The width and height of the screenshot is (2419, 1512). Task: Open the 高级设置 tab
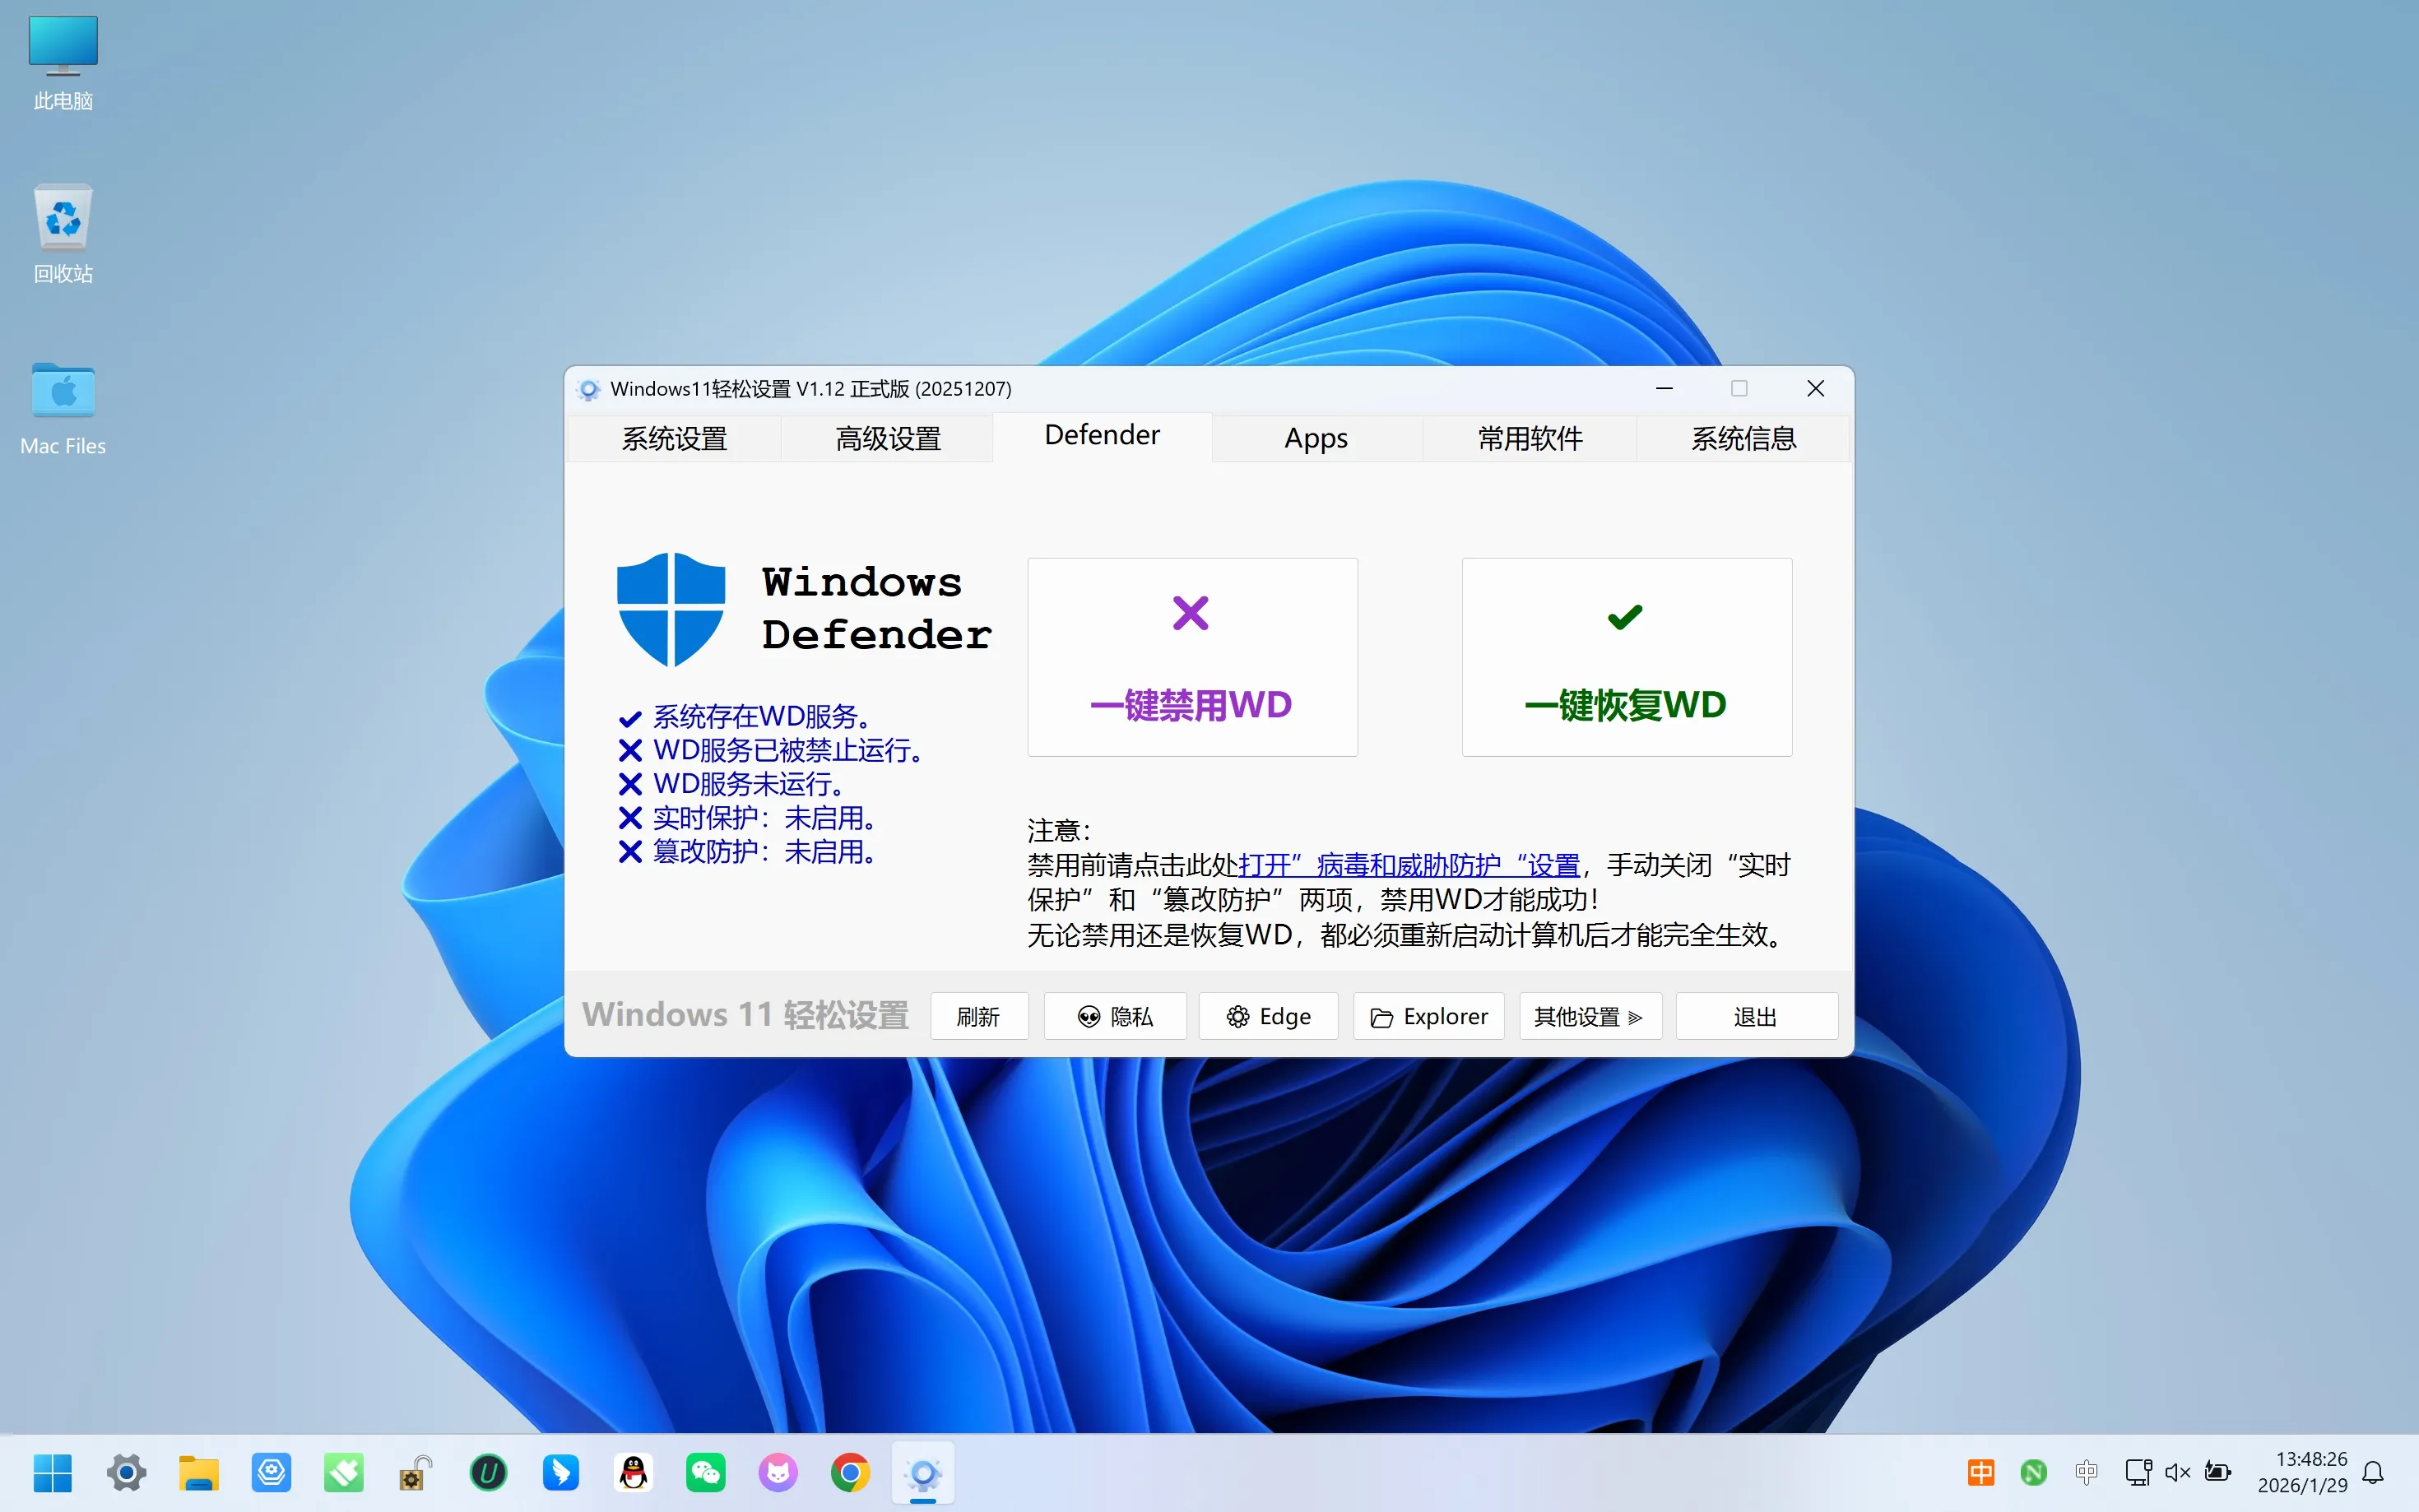tap(887, 438)
